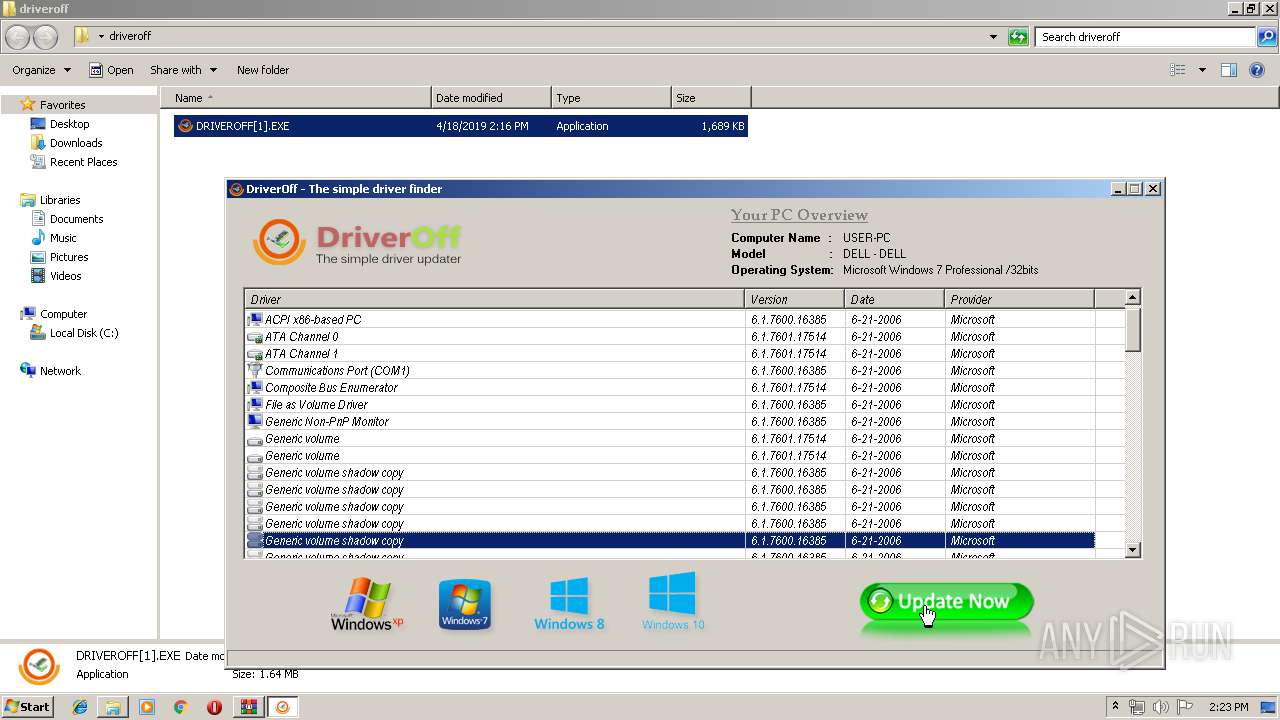Screen dimensions: 1280x720
Task: Click the Composite Bus Enumerator driver icon
Action: coord(255,387)
